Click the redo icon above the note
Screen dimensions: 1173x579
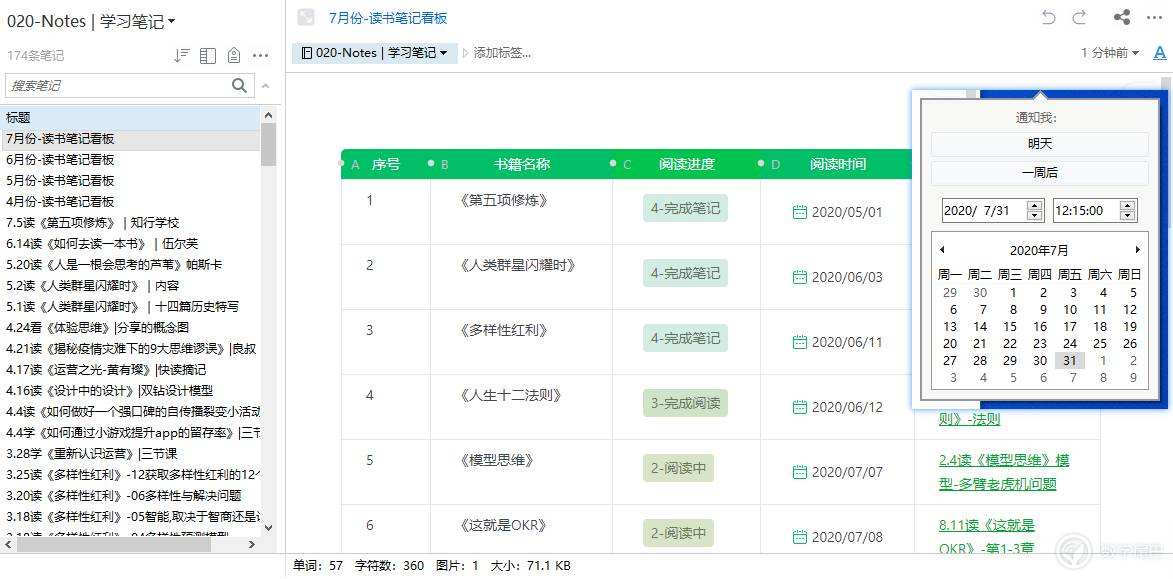tap(1079, 17)
